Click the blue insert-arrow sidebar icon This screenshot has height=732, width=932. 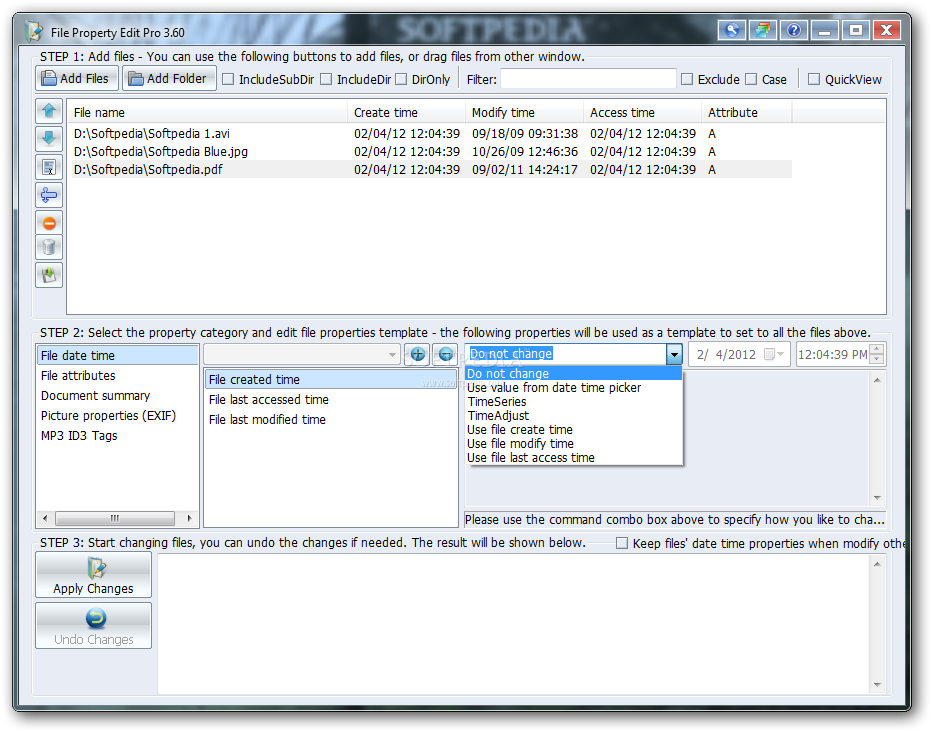tap(49, 195)
